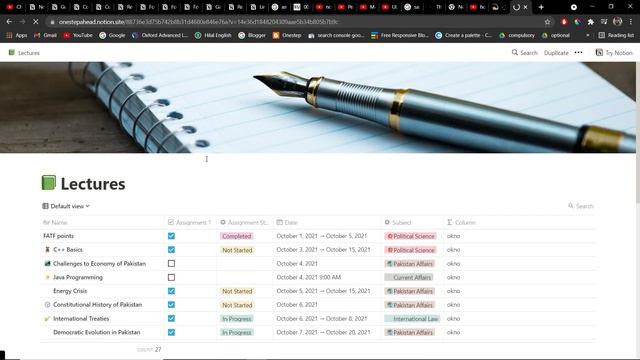This screenshot has width=640, height=360.
Task: Uncheck Constitutional History of Pakistan checkbox
Action: pyautogui.click(x=171, y=305)
